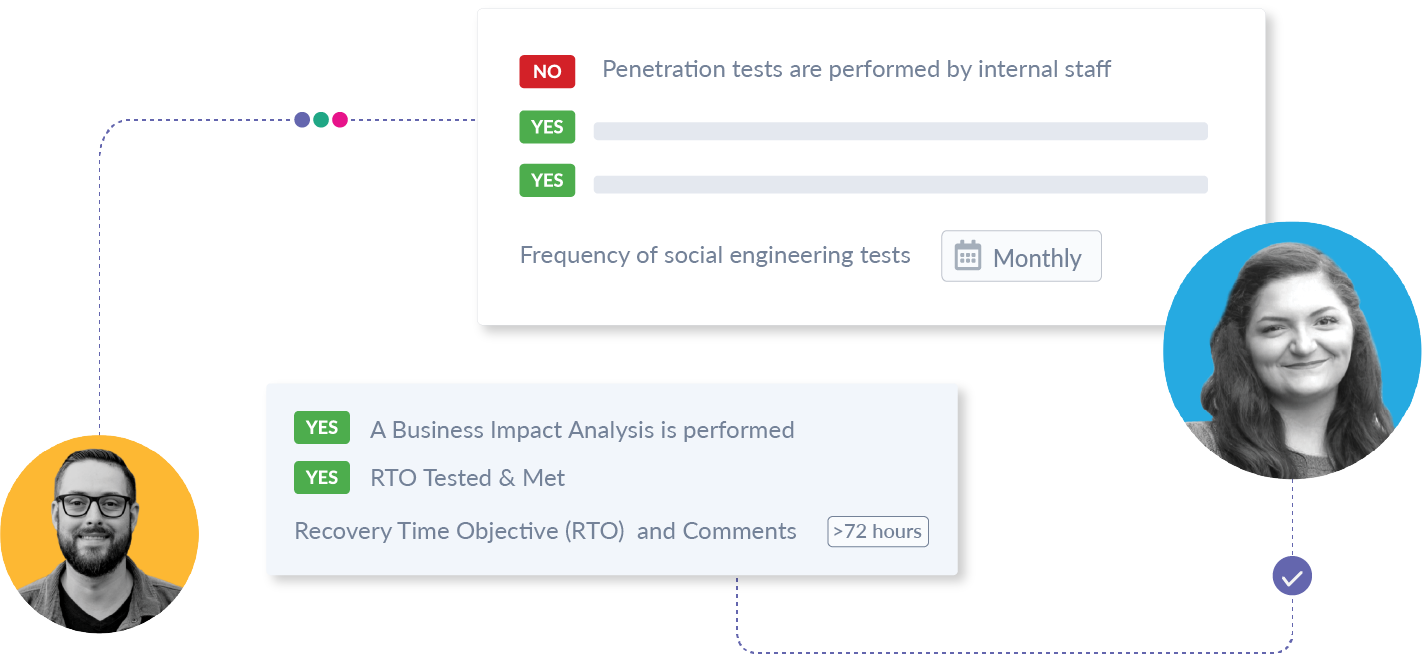Click 'A Business Impact Analysis is performed' text
This screenshot has height=655, width=1422.
pos(582,430)
